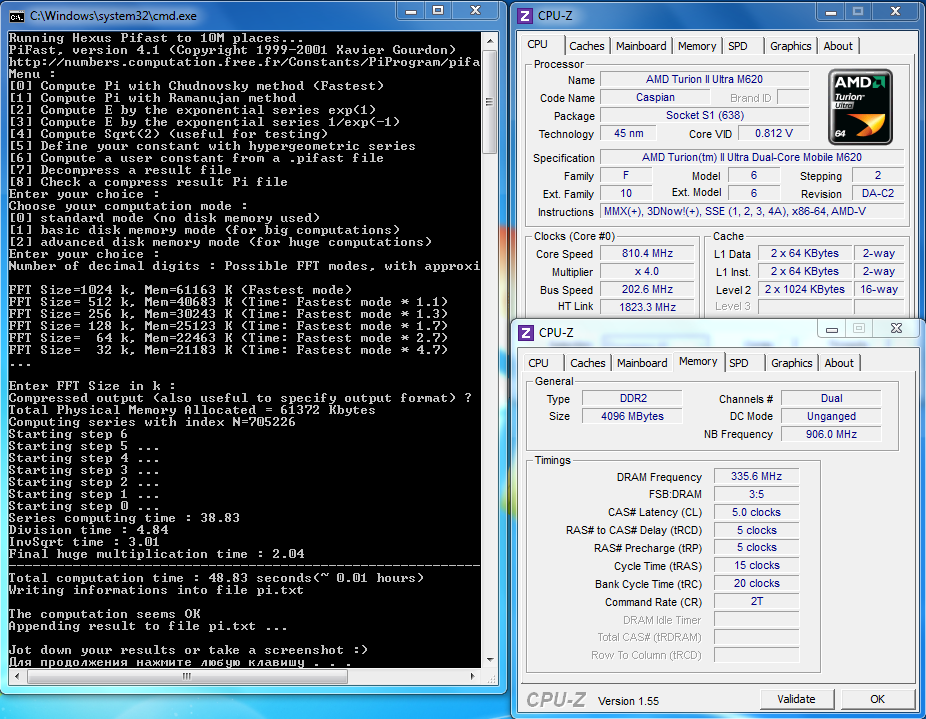The width and height of the screenshot is (926, 719).
Task: Click cmd window vertical scrollbar up arrow
Action: 490,41
